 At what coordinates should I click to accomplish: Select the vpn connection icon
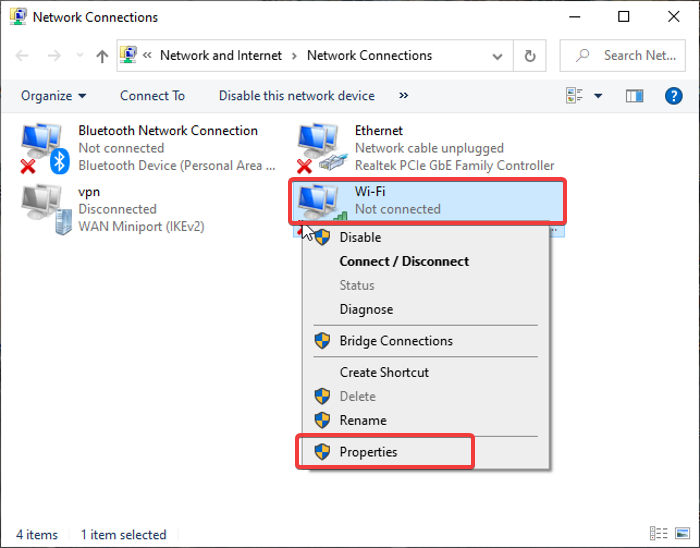[43, 207]
